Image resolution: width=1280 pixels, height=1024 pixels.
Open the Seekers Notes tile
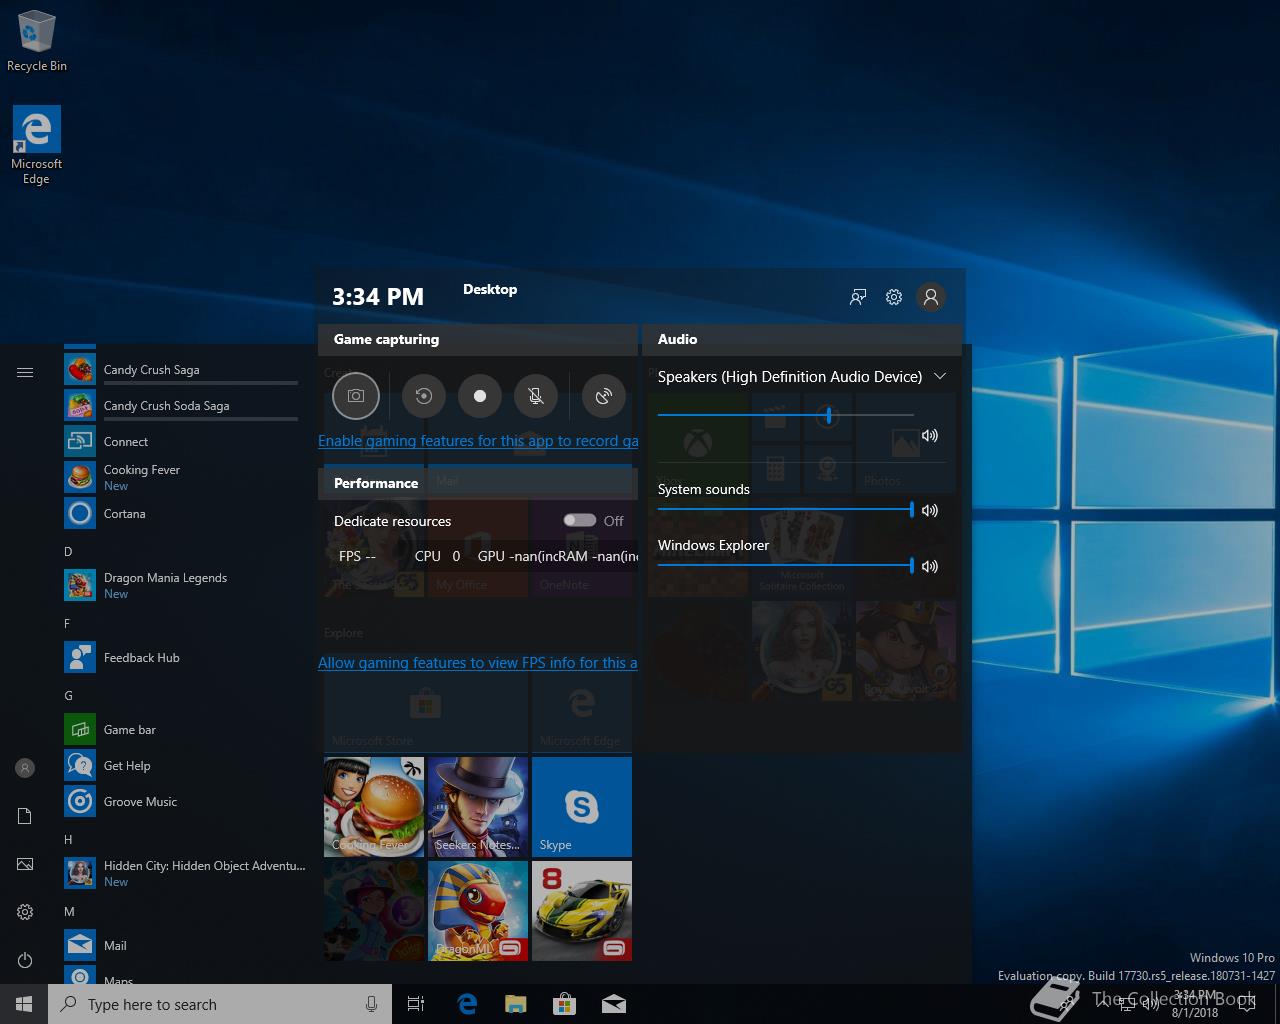pyautogui.click(x=478, y=807)
